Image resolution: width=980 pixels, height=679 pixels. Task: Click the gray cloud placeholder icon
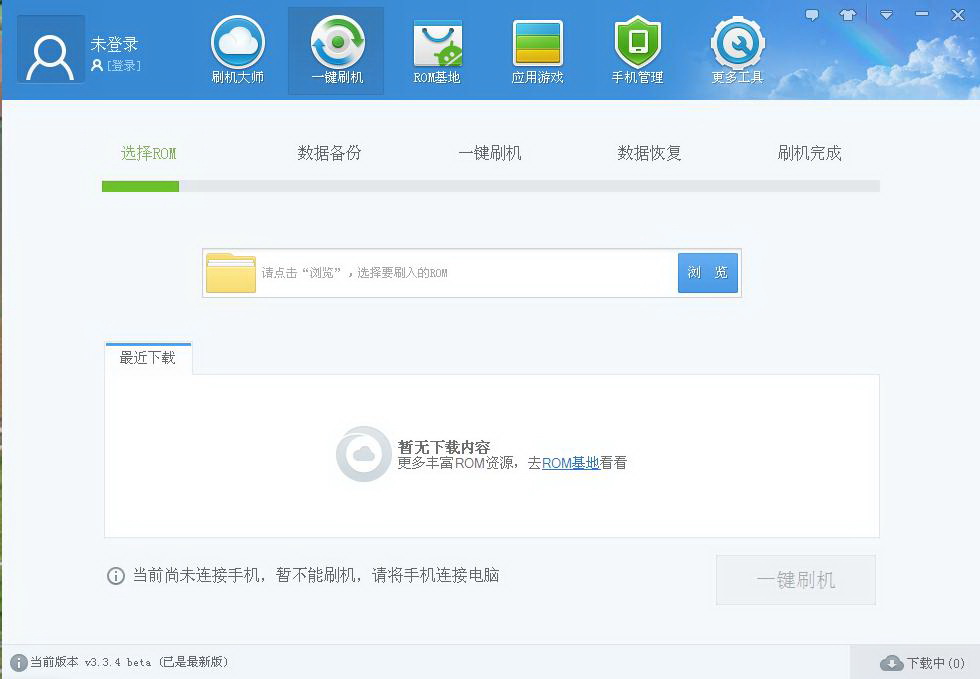[364, 454]
